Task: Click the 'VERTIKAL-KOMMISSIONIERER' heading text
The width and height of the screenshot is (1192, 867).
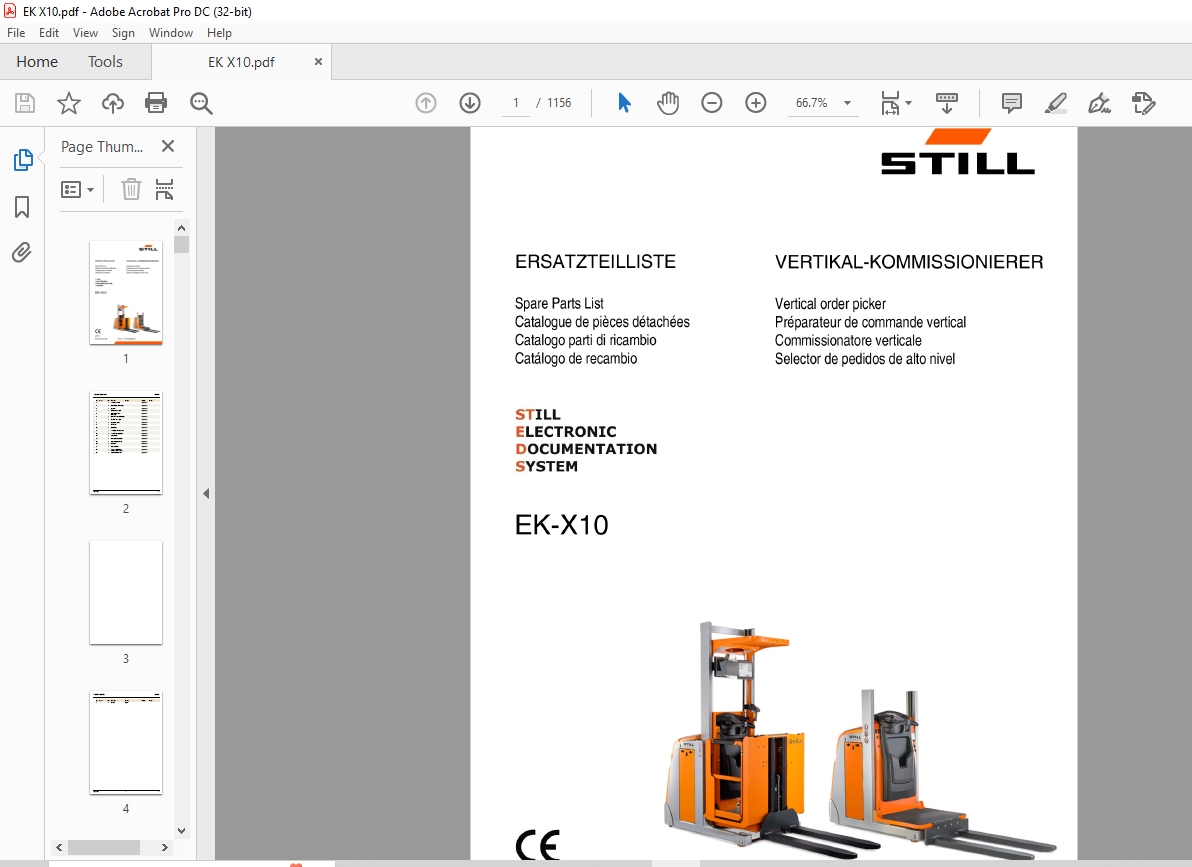Action: click(x=908, y=262)
